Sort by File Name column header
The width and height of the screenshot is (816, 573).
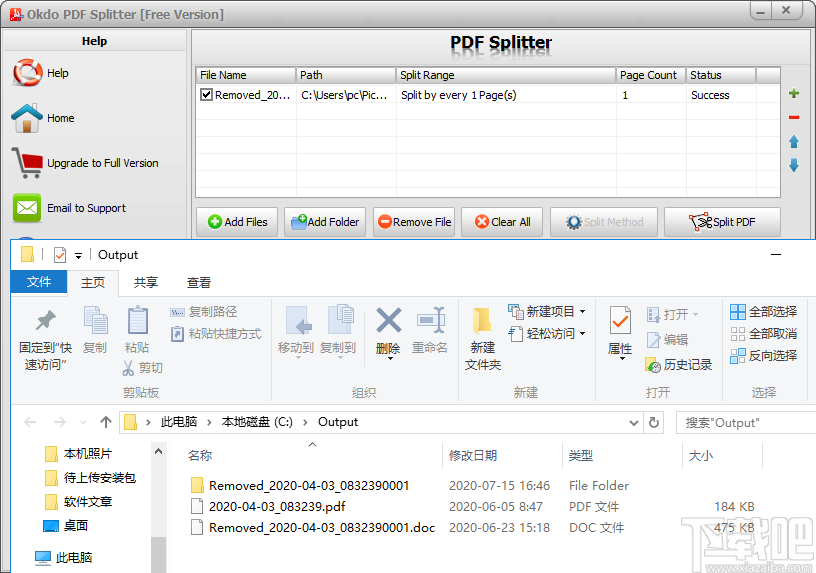(x=246, y=75)
